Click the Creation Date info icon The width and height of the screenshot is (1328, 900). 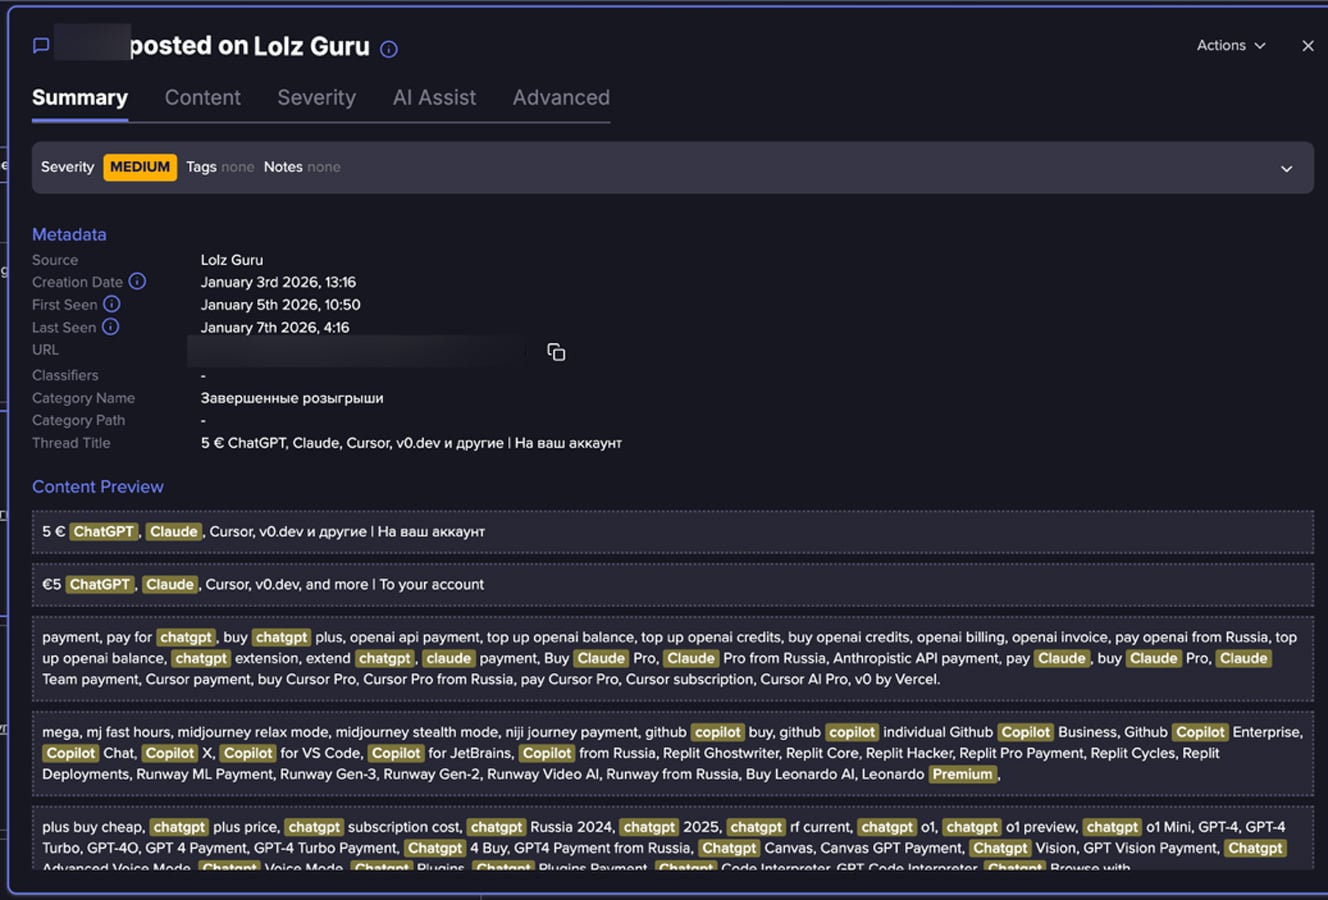coord(137,282)
